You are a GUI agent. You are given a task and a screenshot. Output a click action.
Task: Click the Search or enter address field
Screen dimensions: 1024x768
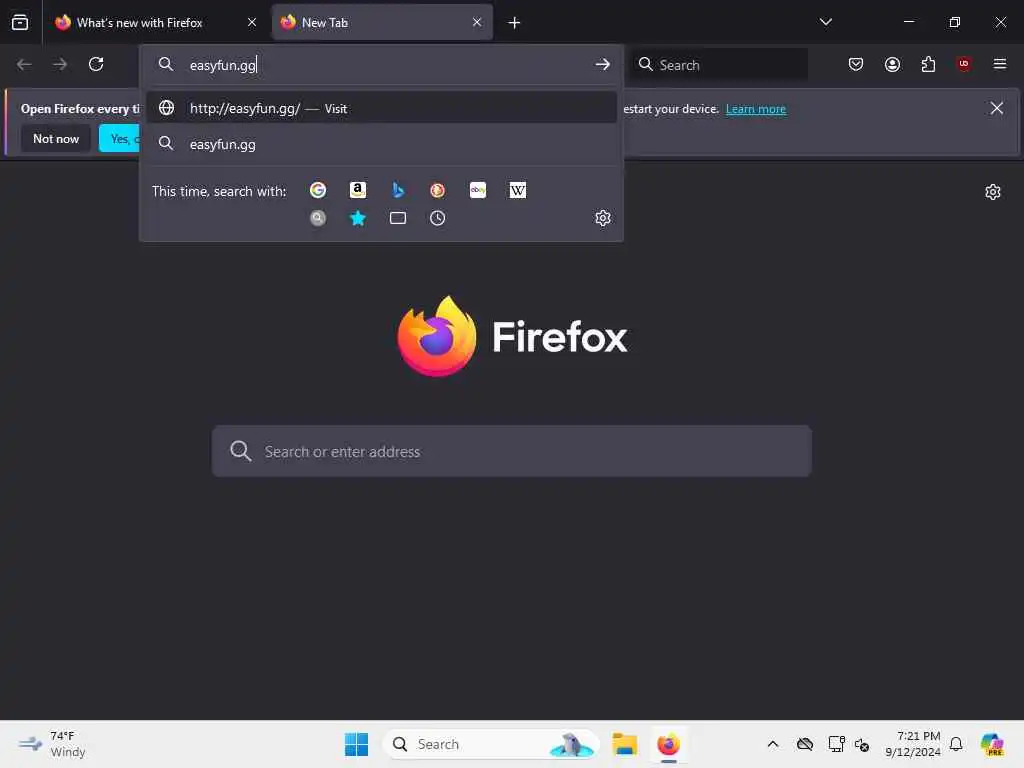(x=512, y=451)
